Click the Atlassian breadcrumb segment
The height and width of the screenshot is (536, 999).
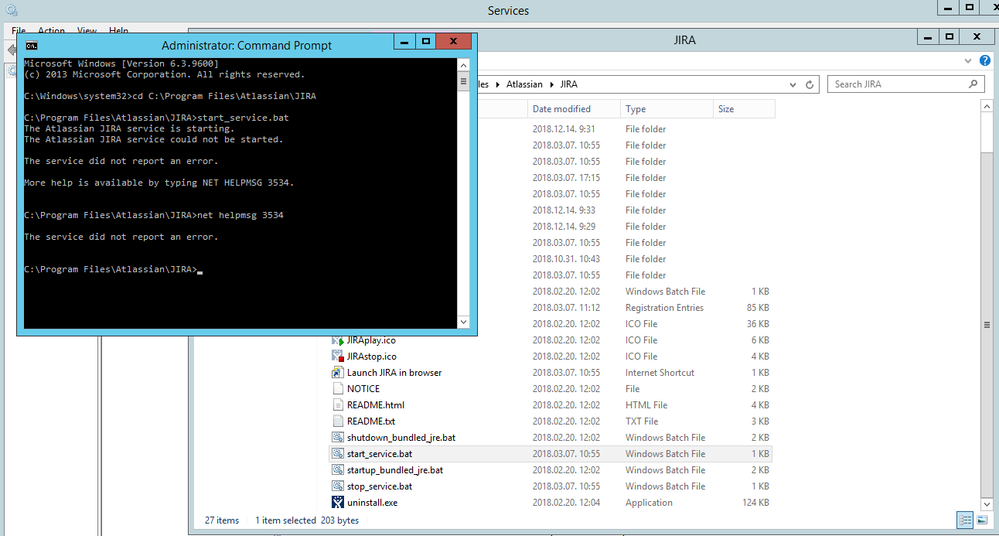point(524,84)
